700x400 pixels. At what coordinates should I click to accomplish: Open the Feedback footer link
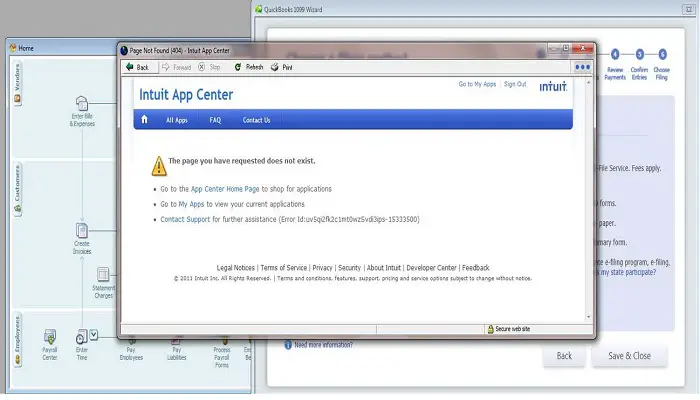coord(475,268)
